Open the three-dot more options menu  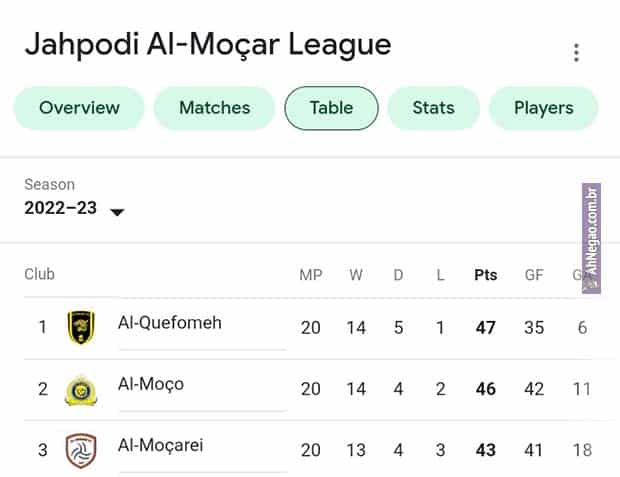tap(576, 53)
